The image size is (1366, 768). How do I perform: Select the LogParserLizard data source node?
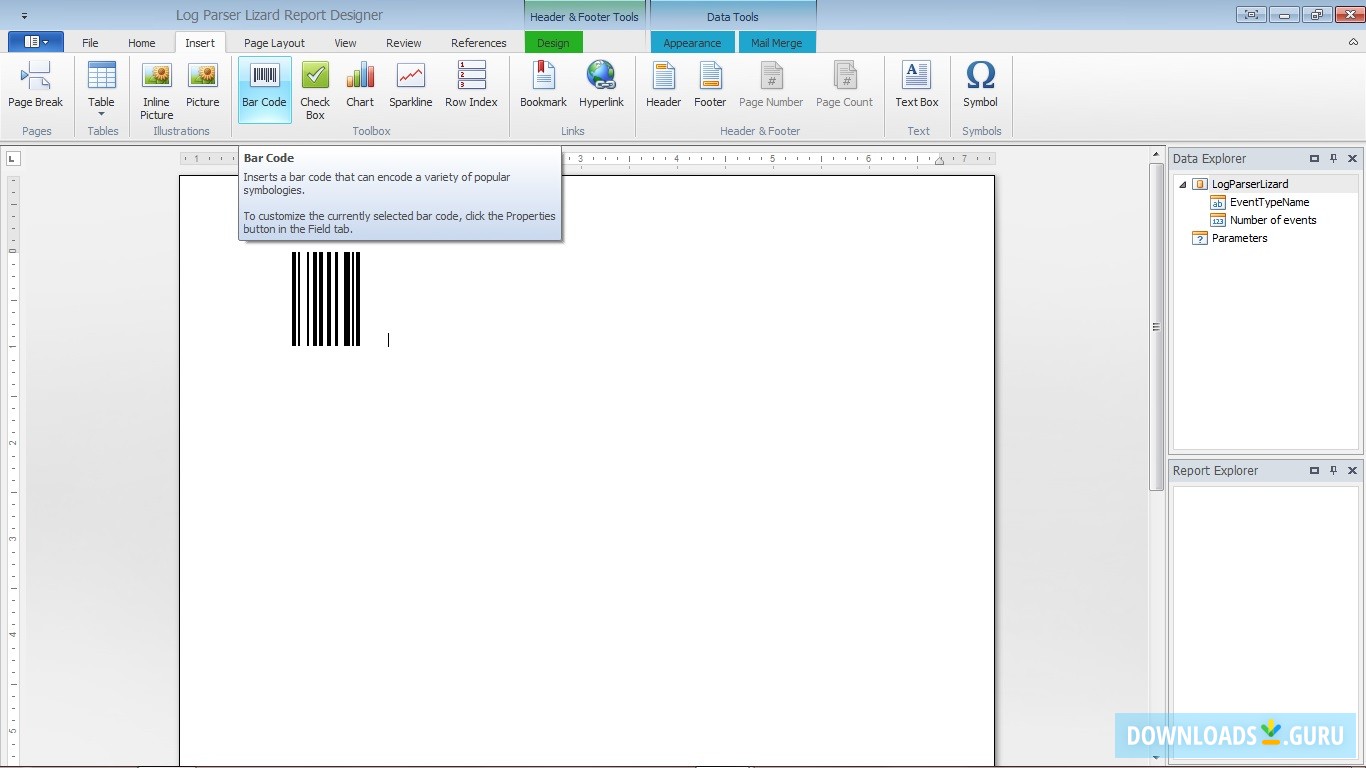pyautogui.click(x=1250, y=184)
